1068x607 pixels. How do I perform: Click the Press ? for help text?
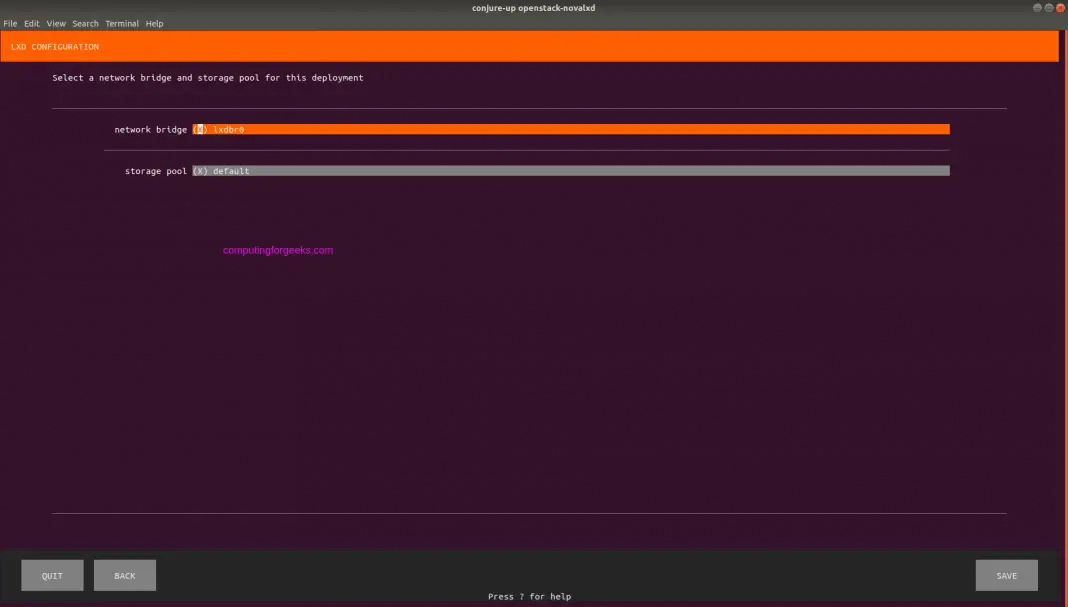tap(528, 595)
